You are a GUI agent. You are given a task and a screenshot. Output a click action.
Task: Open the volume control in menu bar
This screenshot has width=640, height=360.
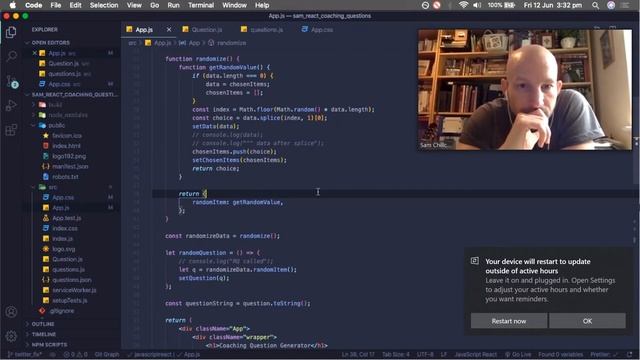click(x=476, y=5)
